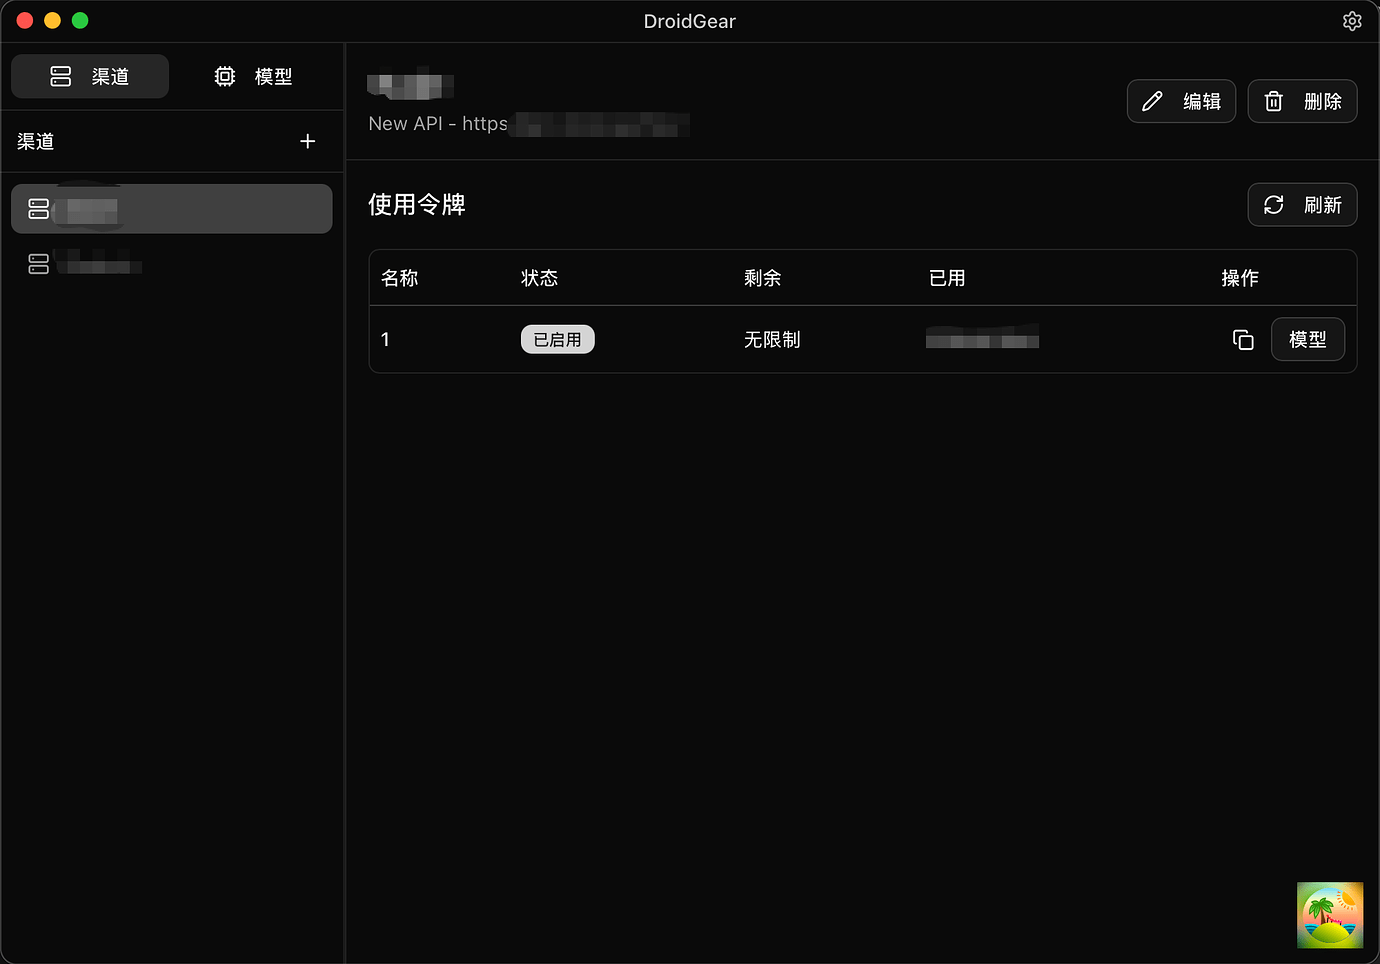Refresh tokens with 刷新 button

(x=1302, y=205)
